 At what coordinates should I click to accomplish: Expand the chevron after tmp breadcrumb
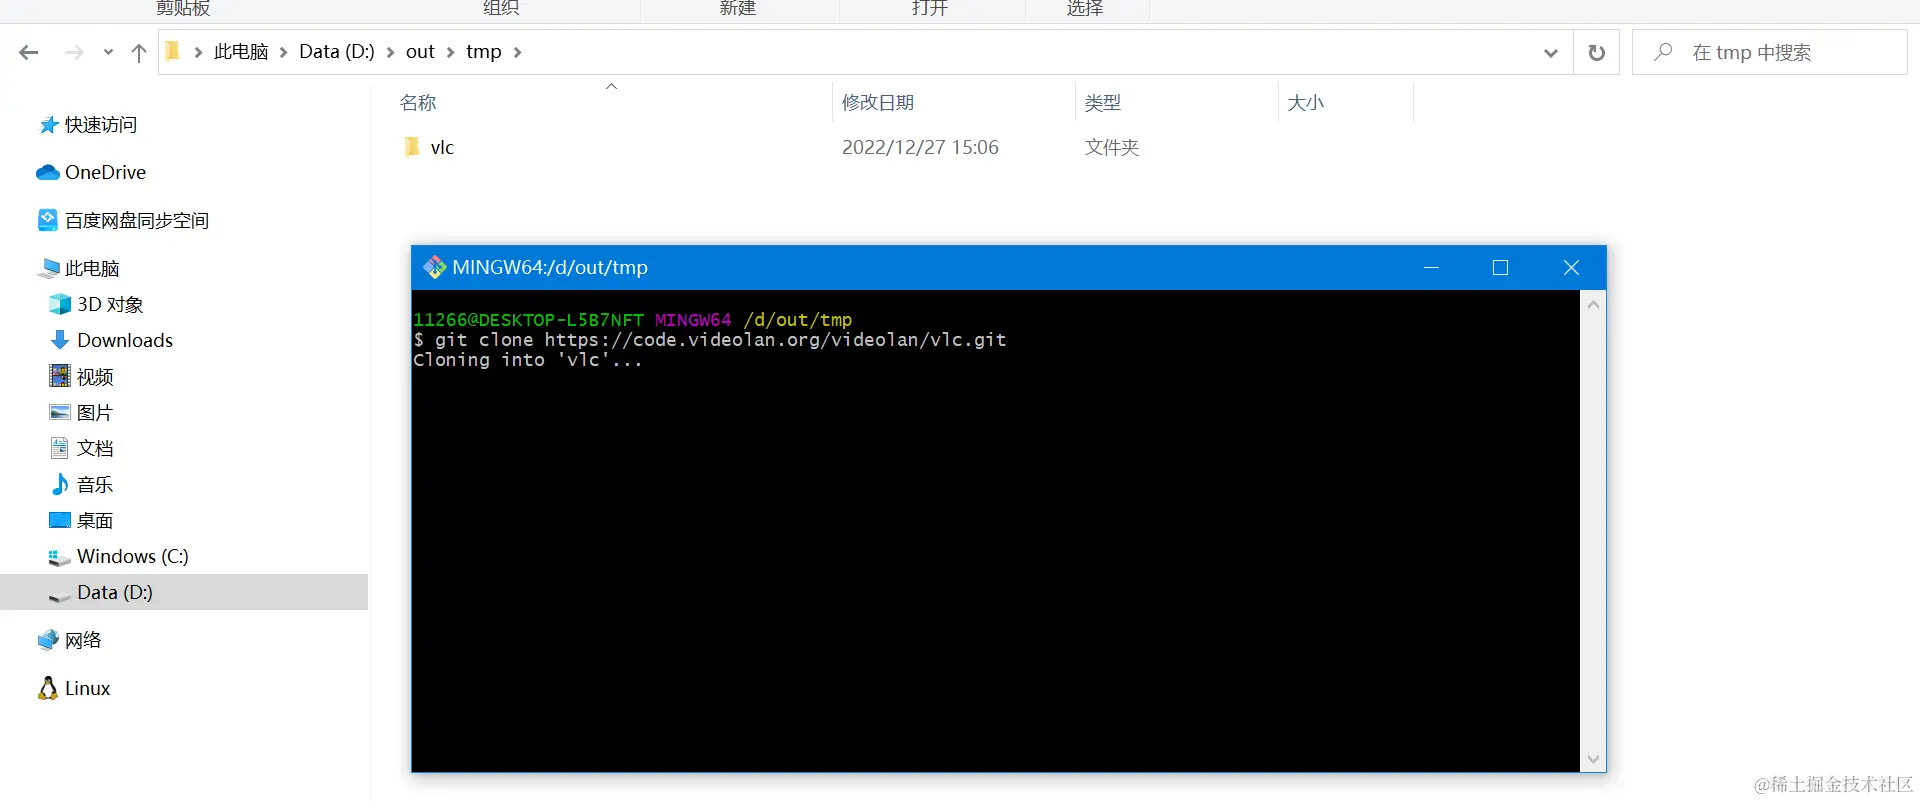(517, 52)
